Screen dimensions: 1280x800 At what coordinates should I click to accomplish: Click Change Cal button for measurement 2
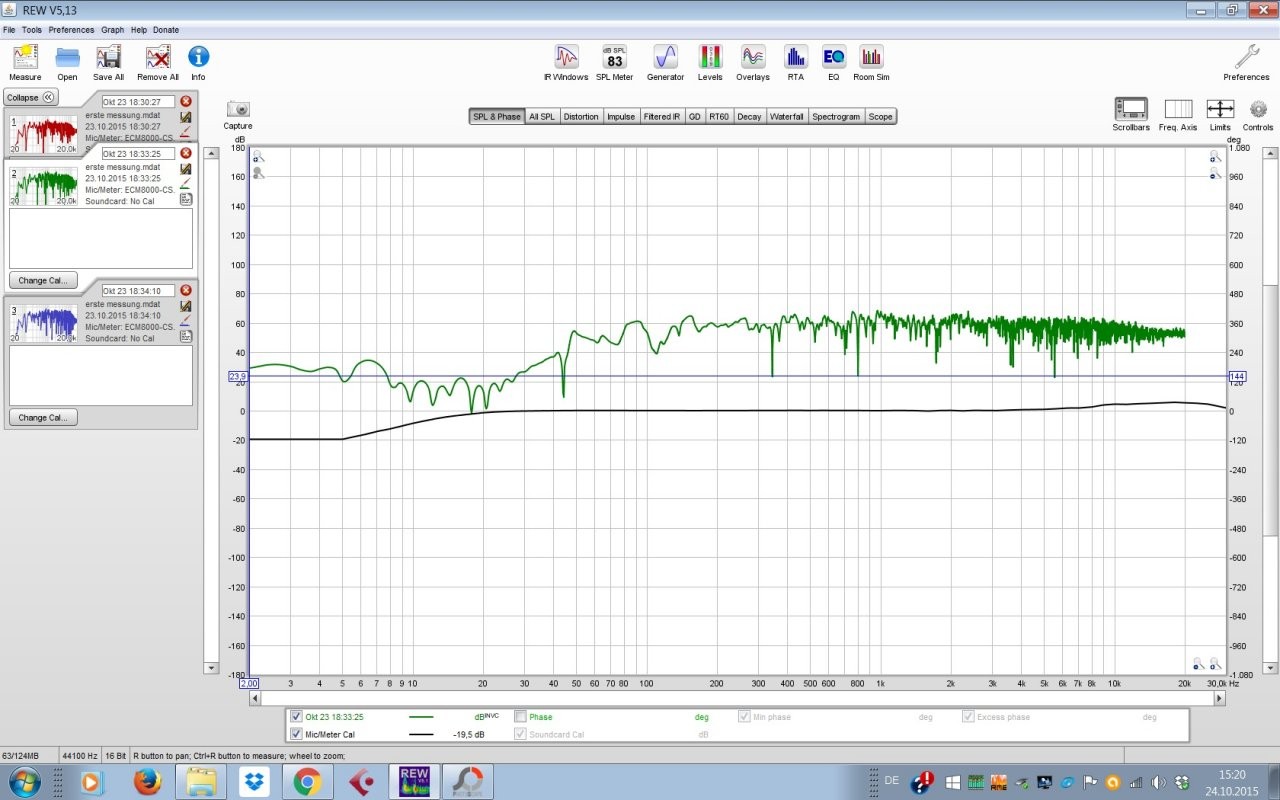point(43,281)
